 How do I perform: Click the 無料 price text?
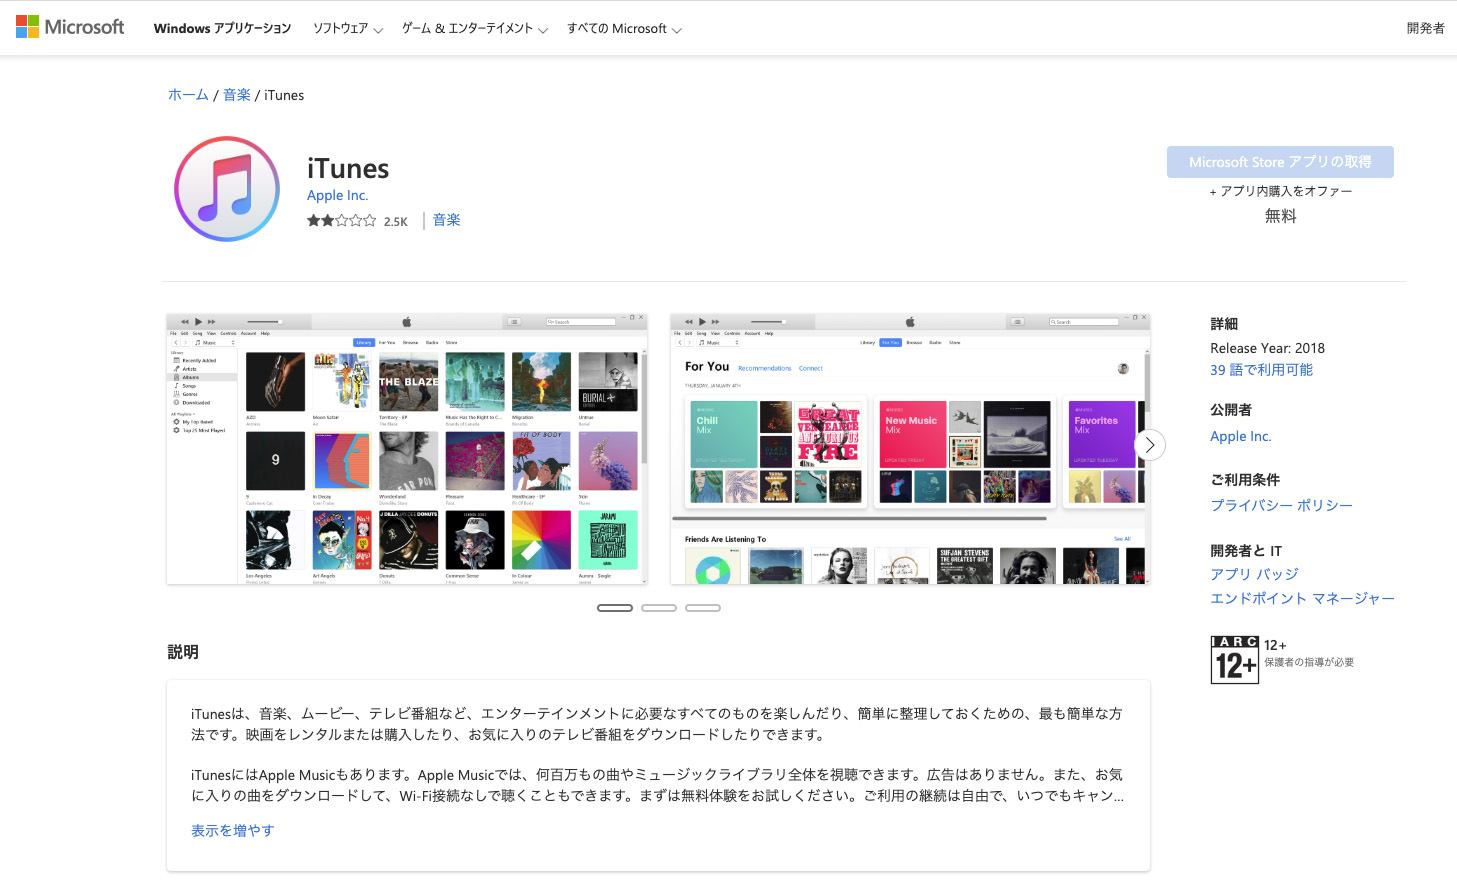point(1280,216)
